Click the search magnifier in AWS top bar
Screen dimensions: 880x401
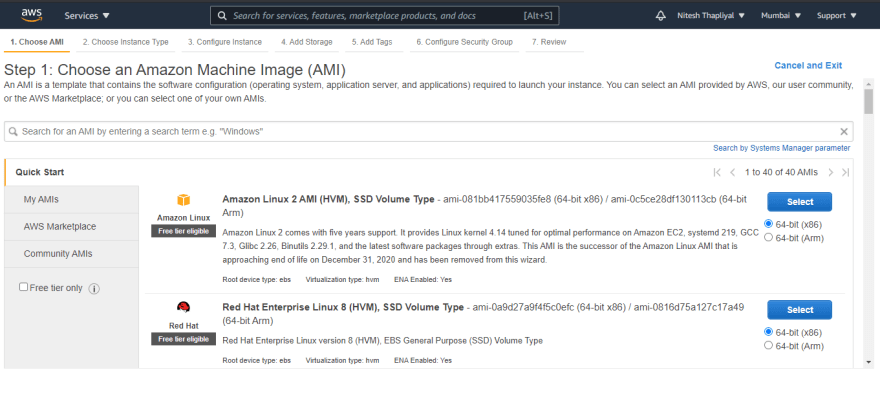click(222, 16)
